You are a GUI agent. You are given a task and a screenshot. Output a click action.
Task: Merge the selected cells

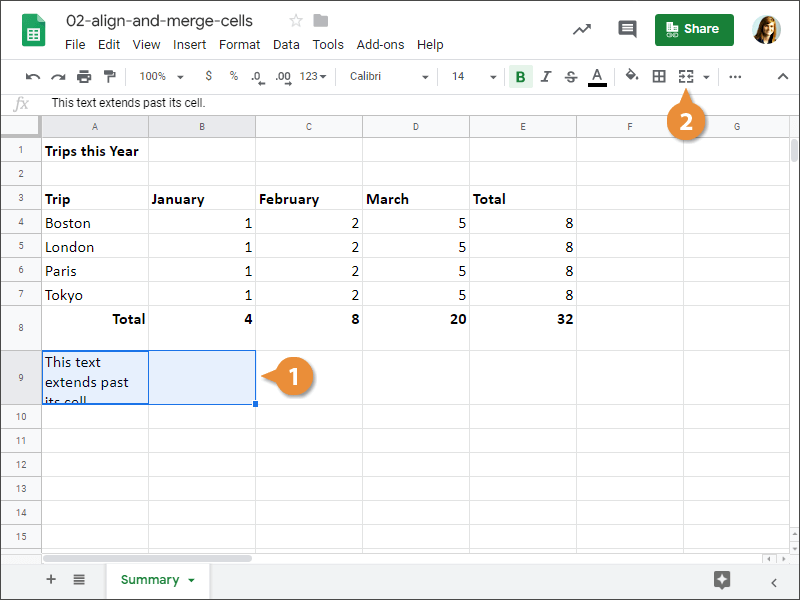click(x=684, y=76)
